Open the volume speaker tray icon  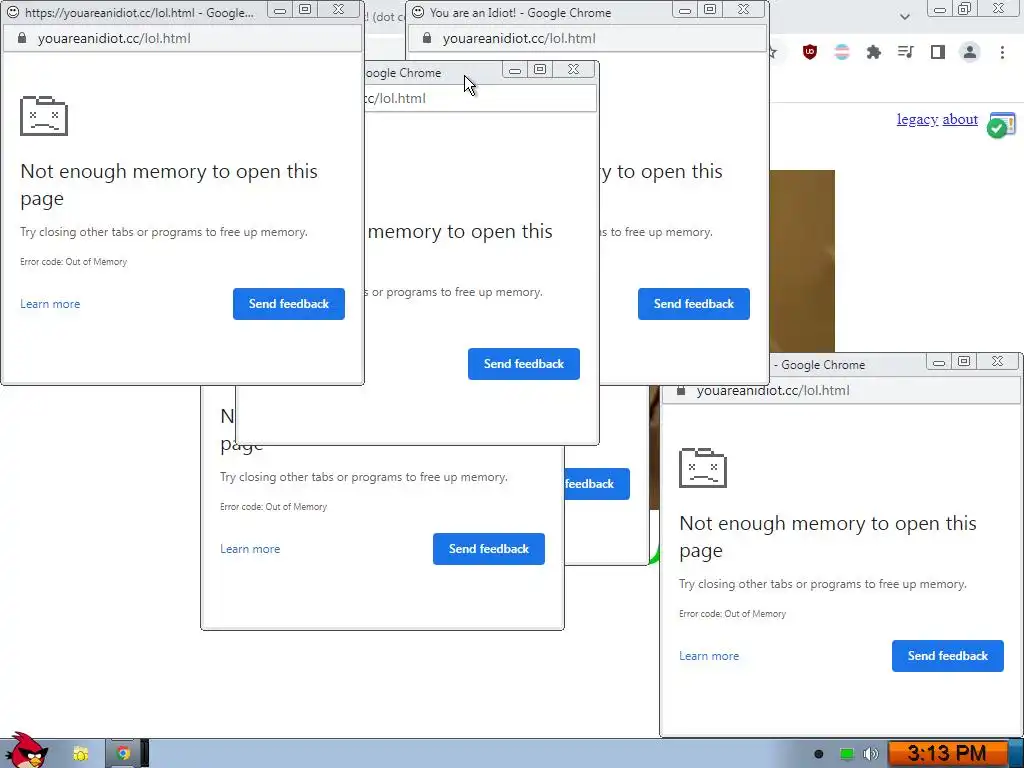pos(871,754)
